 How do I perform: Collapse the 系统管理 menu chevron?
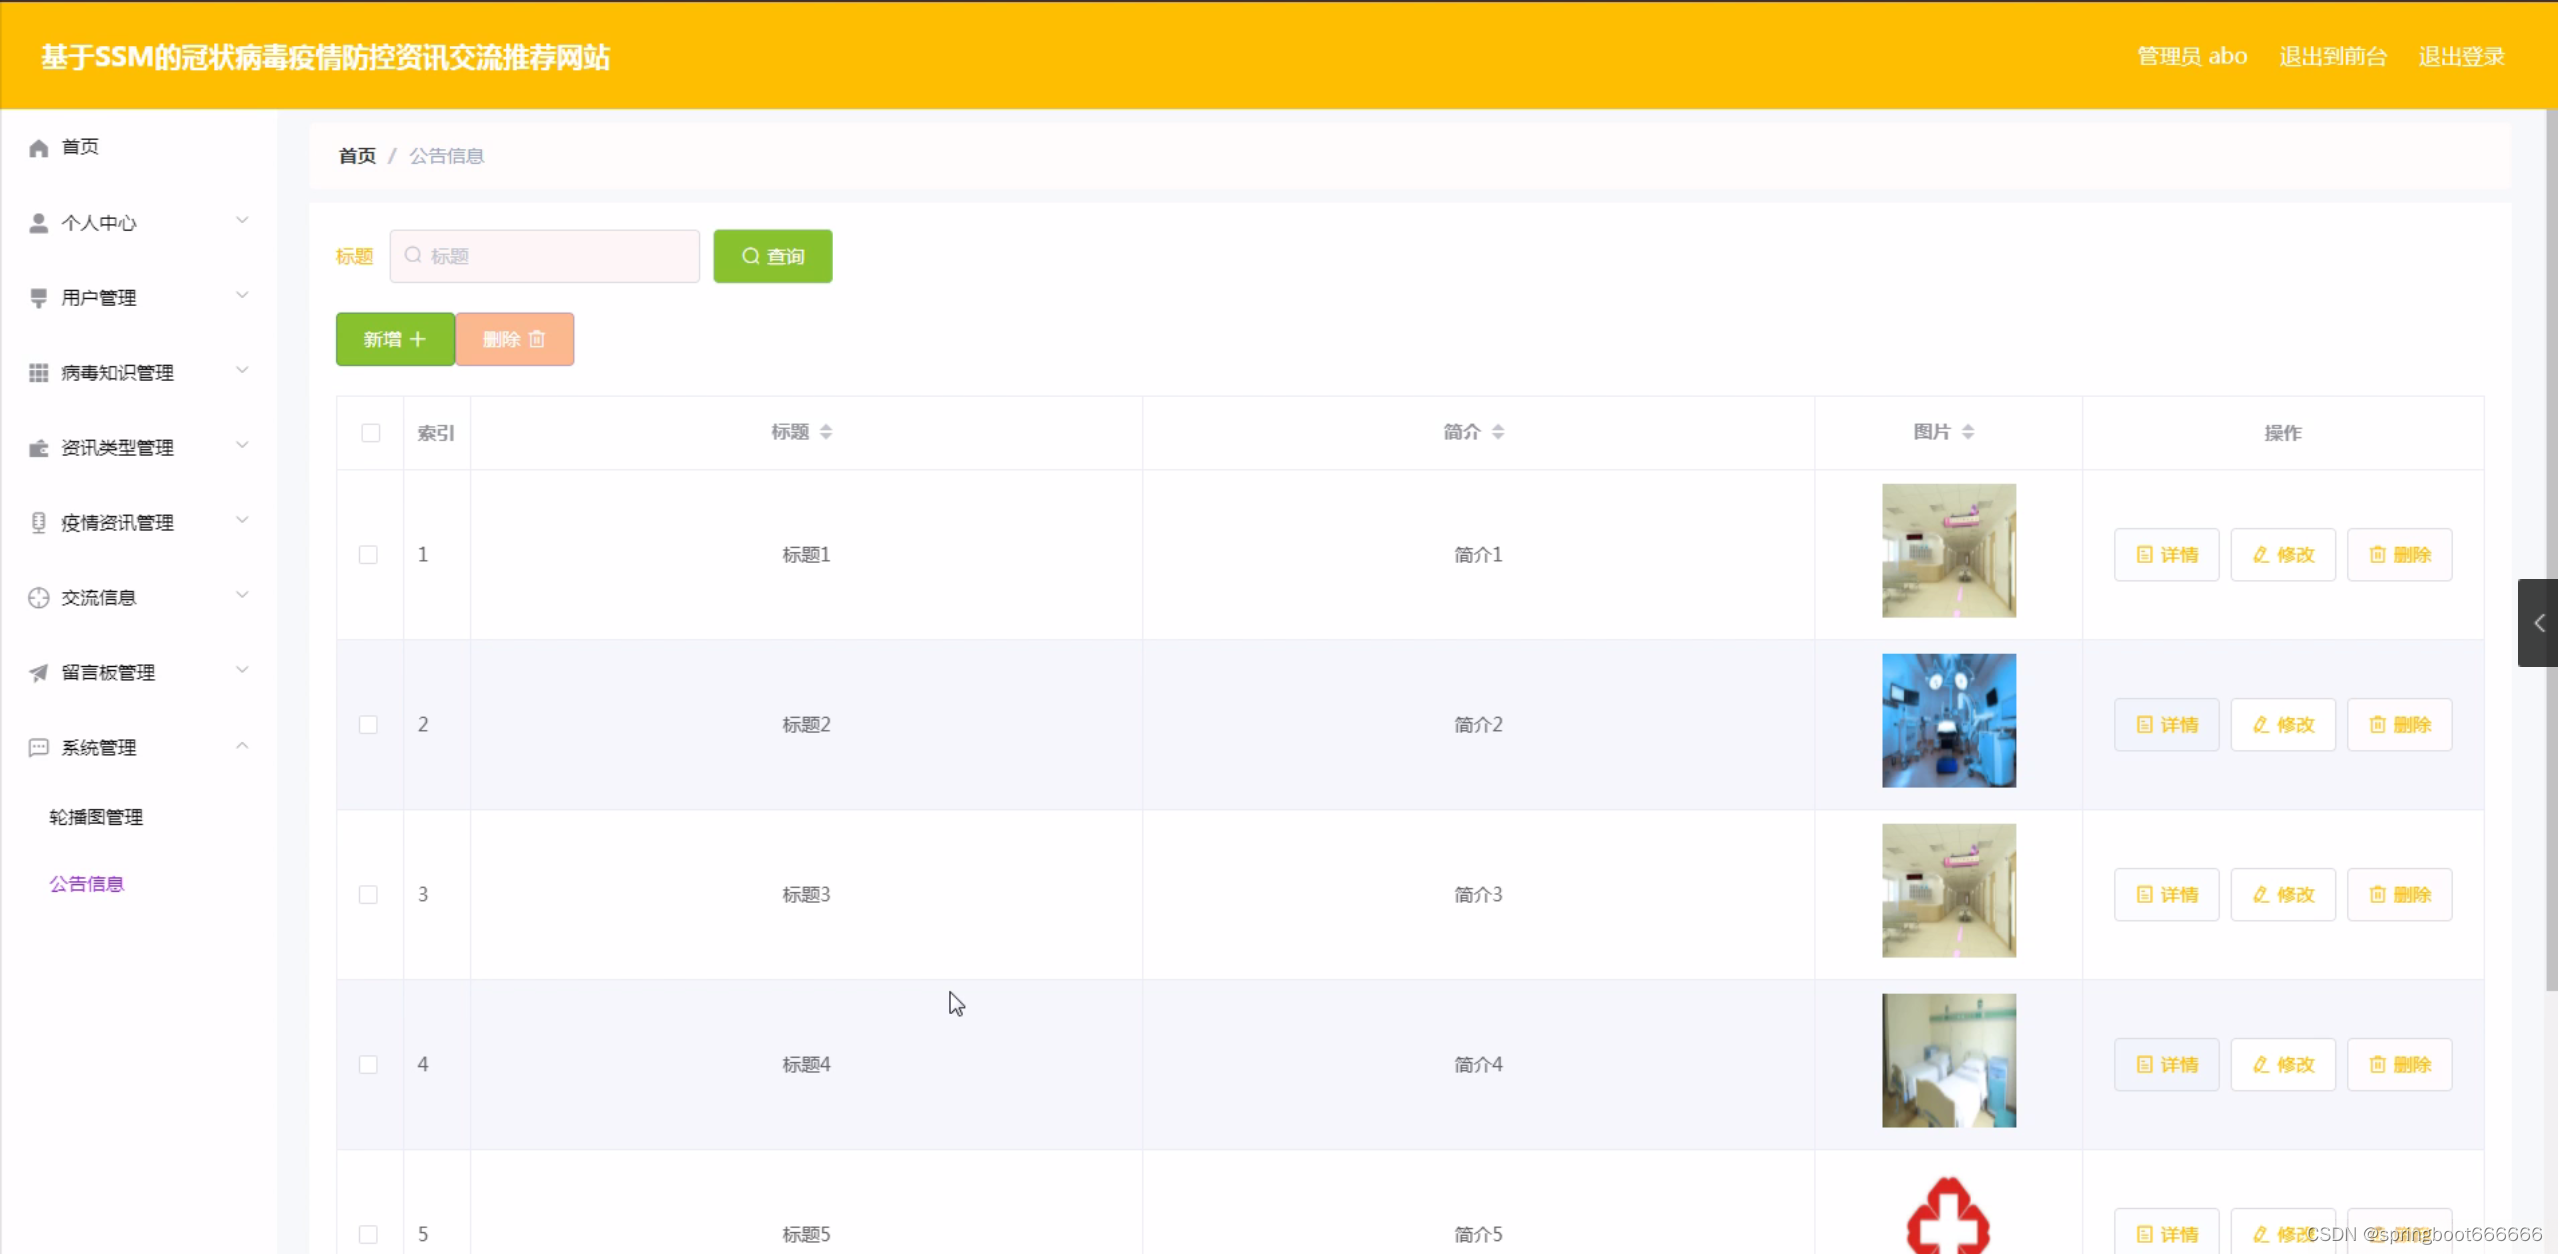point(242,746)
